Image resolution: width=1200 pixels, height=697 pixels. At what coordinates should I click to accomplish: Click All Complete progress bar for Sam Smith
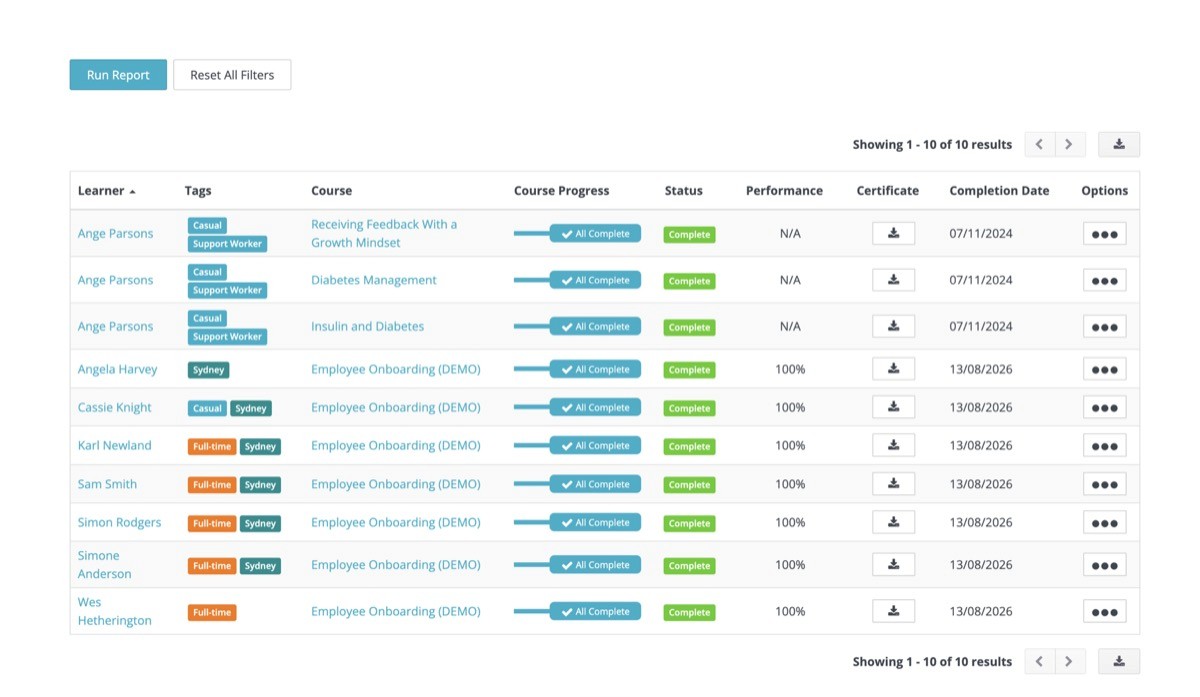coord(577,484)
